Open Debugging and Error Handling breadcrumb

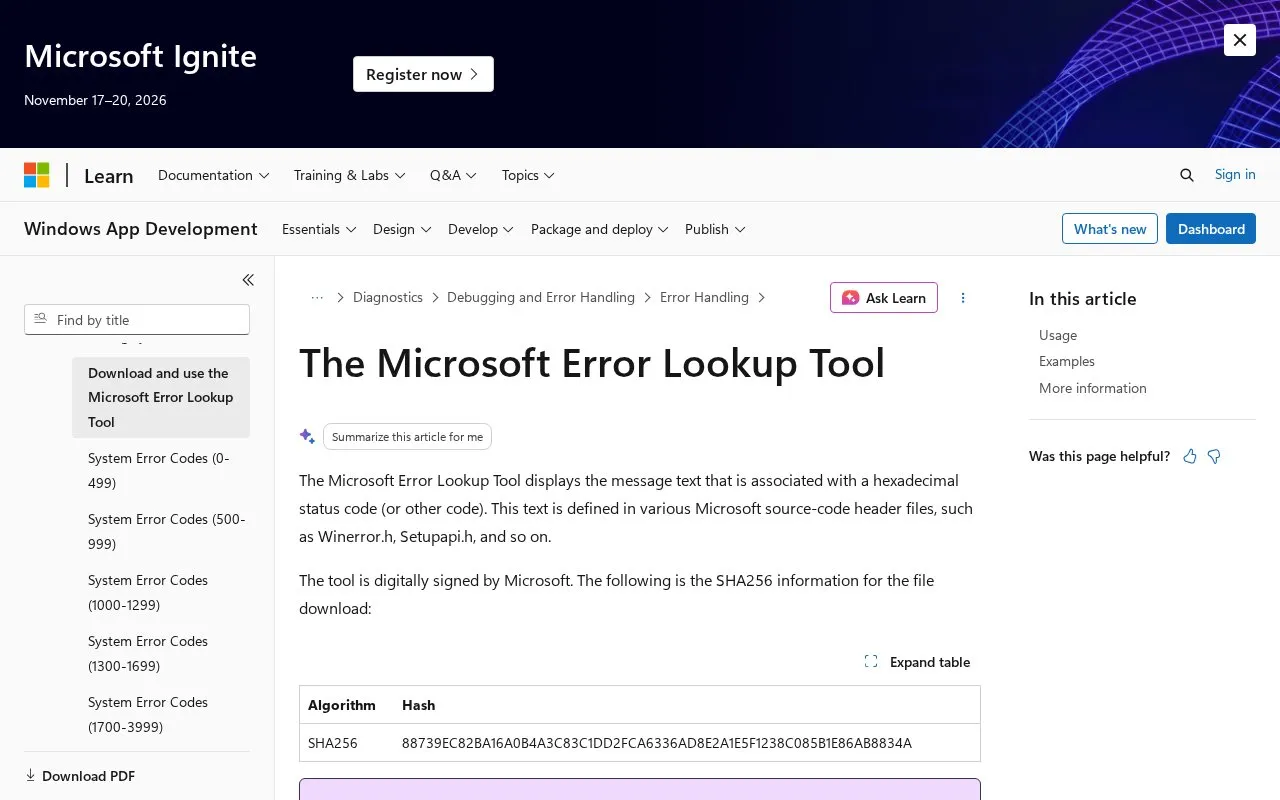(x=541, y=297)
